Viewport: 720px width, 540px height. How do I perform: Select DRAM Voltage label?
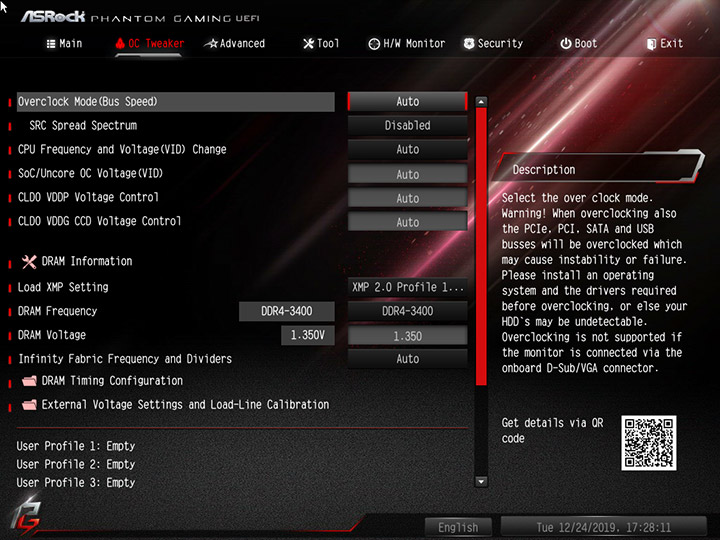coord(51,335)
